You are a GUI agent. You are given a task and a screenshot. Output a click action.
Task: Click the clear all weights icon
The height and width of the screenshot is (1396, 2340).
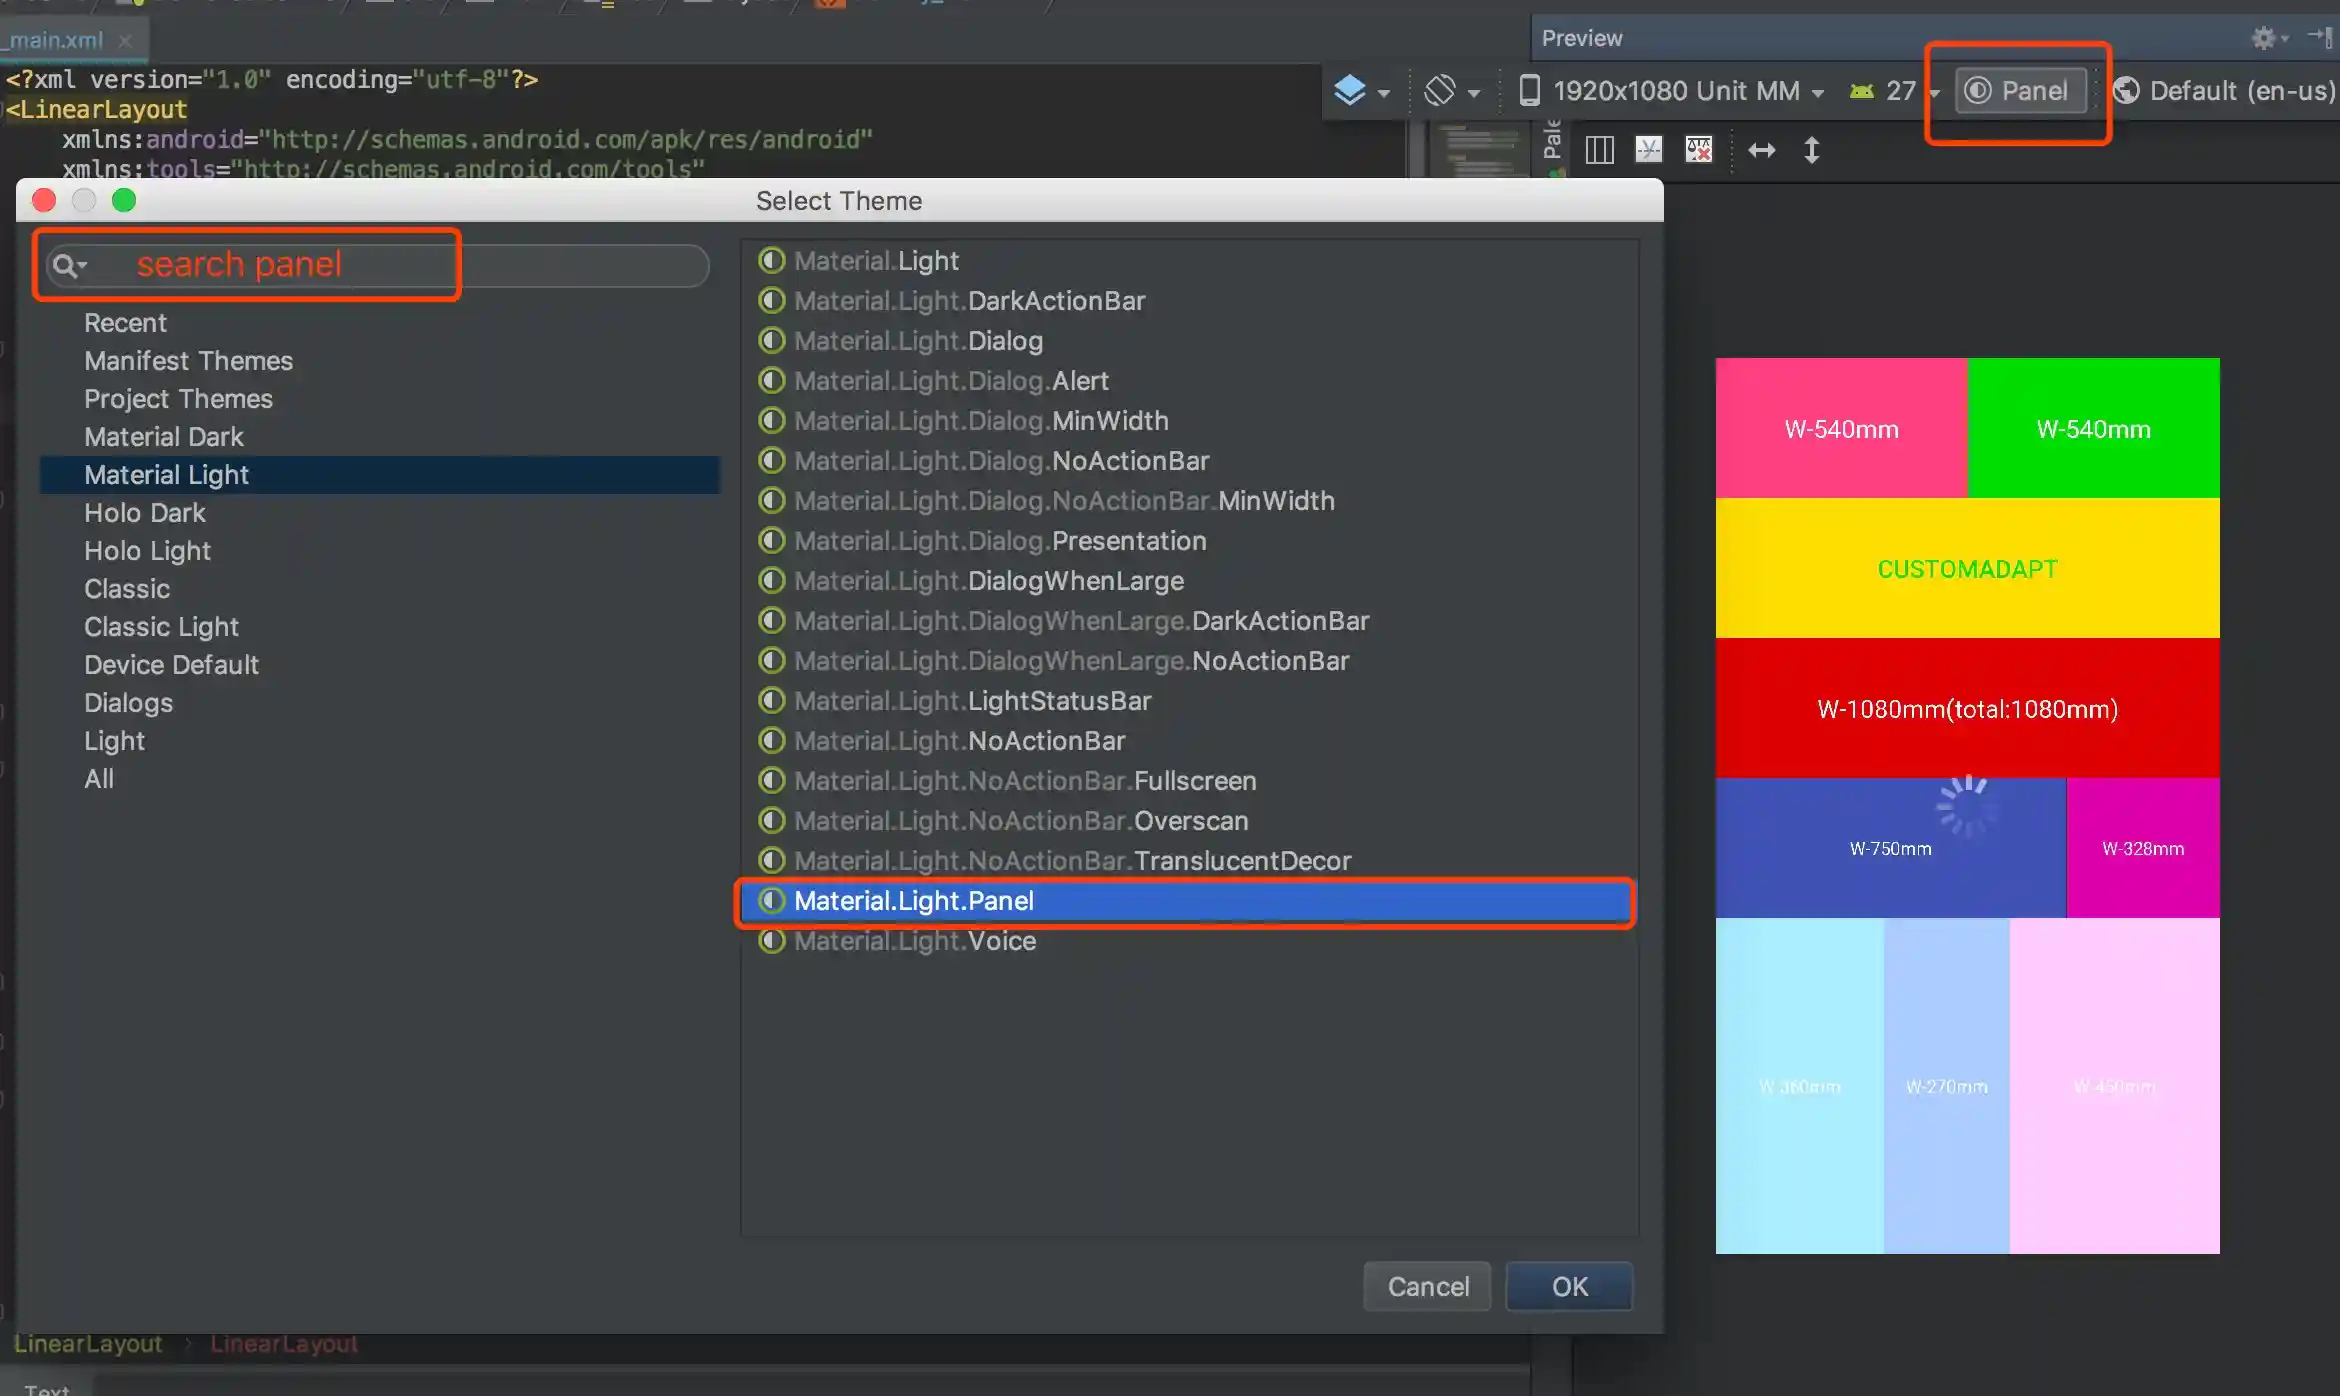1699,150
